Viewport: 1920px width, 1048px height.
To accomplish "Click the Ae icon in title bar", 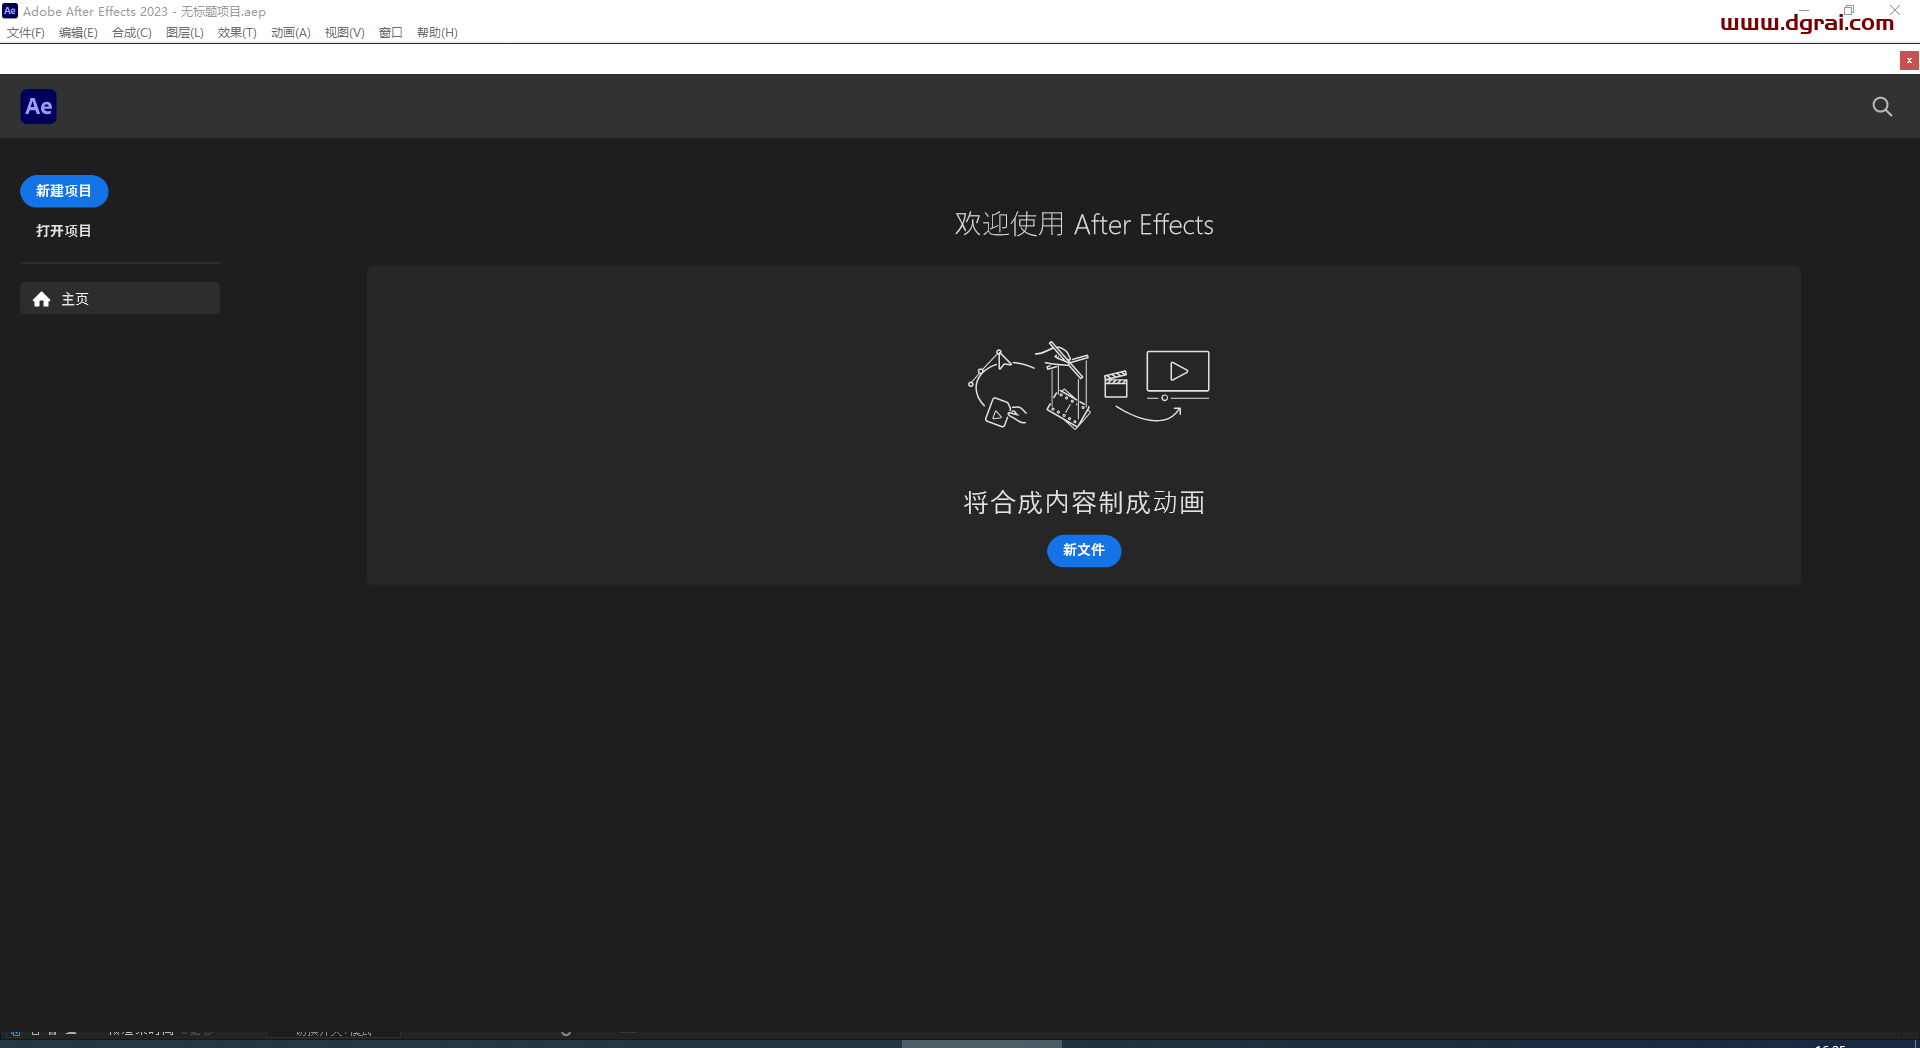I will [x=10, y=11].
